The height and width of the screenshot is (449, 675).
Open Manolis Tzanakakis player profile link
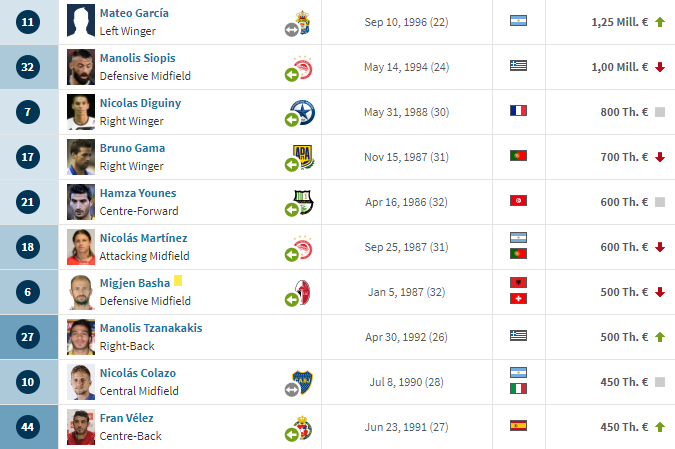pos(151,328)
